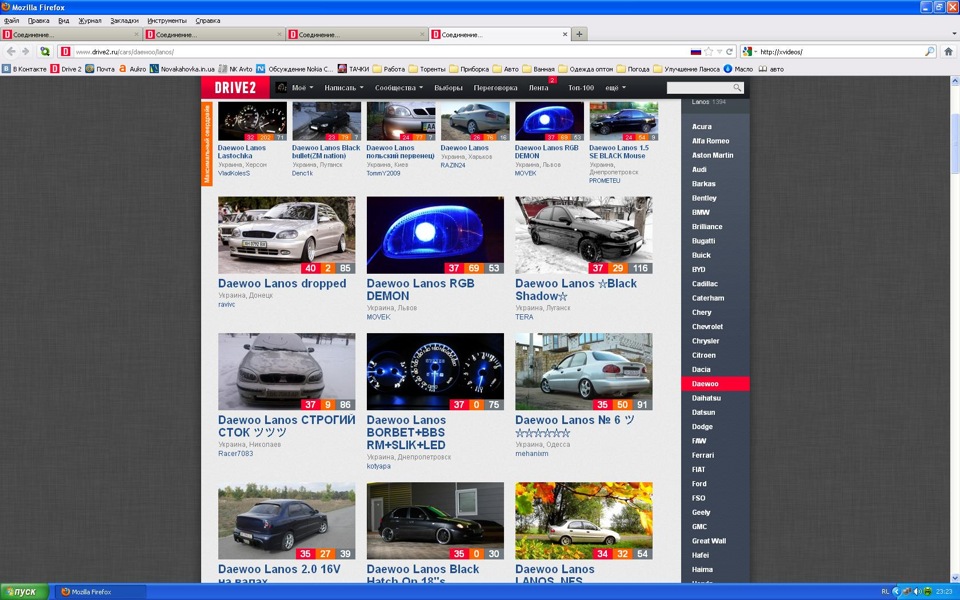
Task: Click the orange Максимальный овердрайв side label
Action: (207, 144)
